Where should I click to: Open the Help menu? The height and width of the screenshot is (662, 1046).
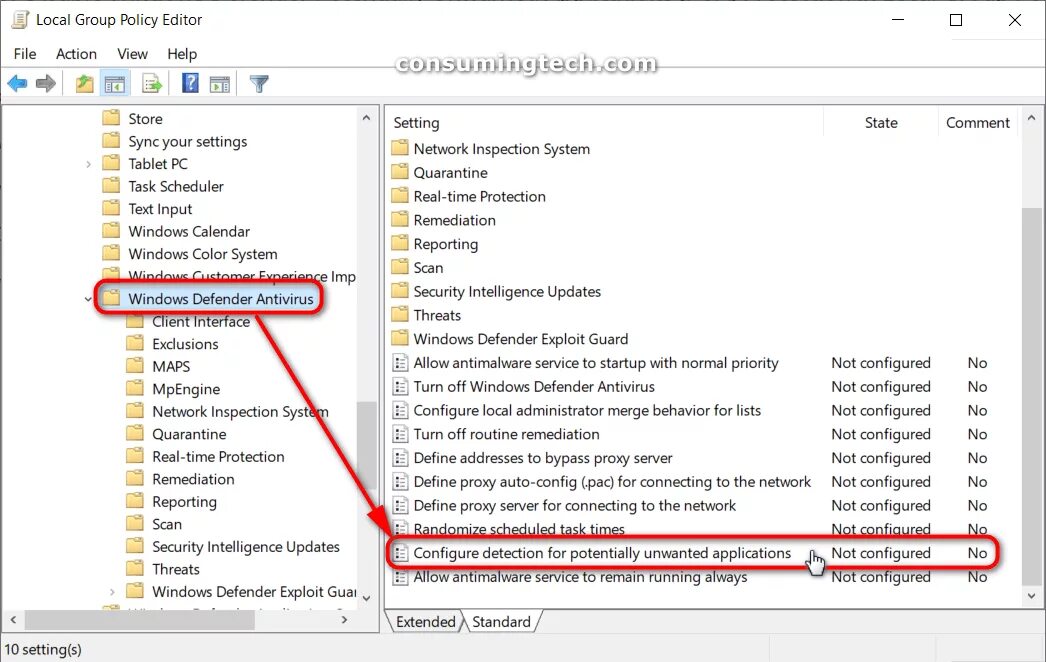point(181,54)
